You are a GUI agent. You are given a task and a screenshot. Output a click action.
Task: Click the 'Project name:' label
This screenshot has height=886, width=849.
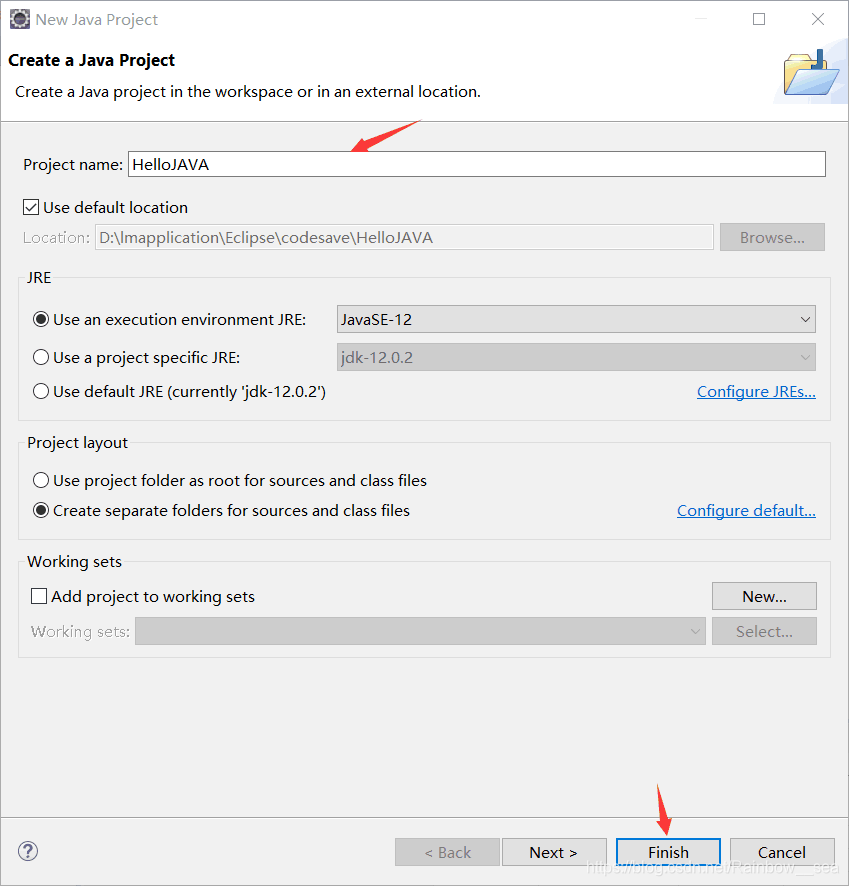click(73, 164)
